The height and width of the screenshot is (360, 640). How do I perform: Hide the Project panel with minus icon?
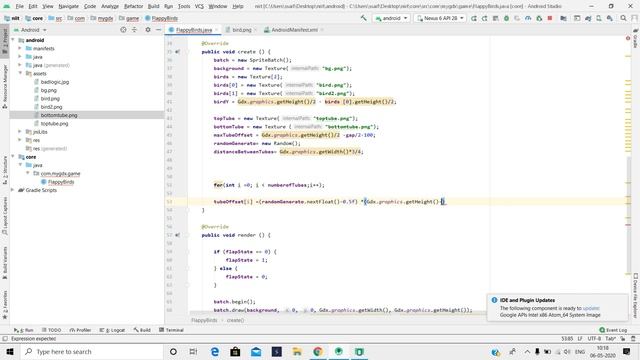[158, 30]
